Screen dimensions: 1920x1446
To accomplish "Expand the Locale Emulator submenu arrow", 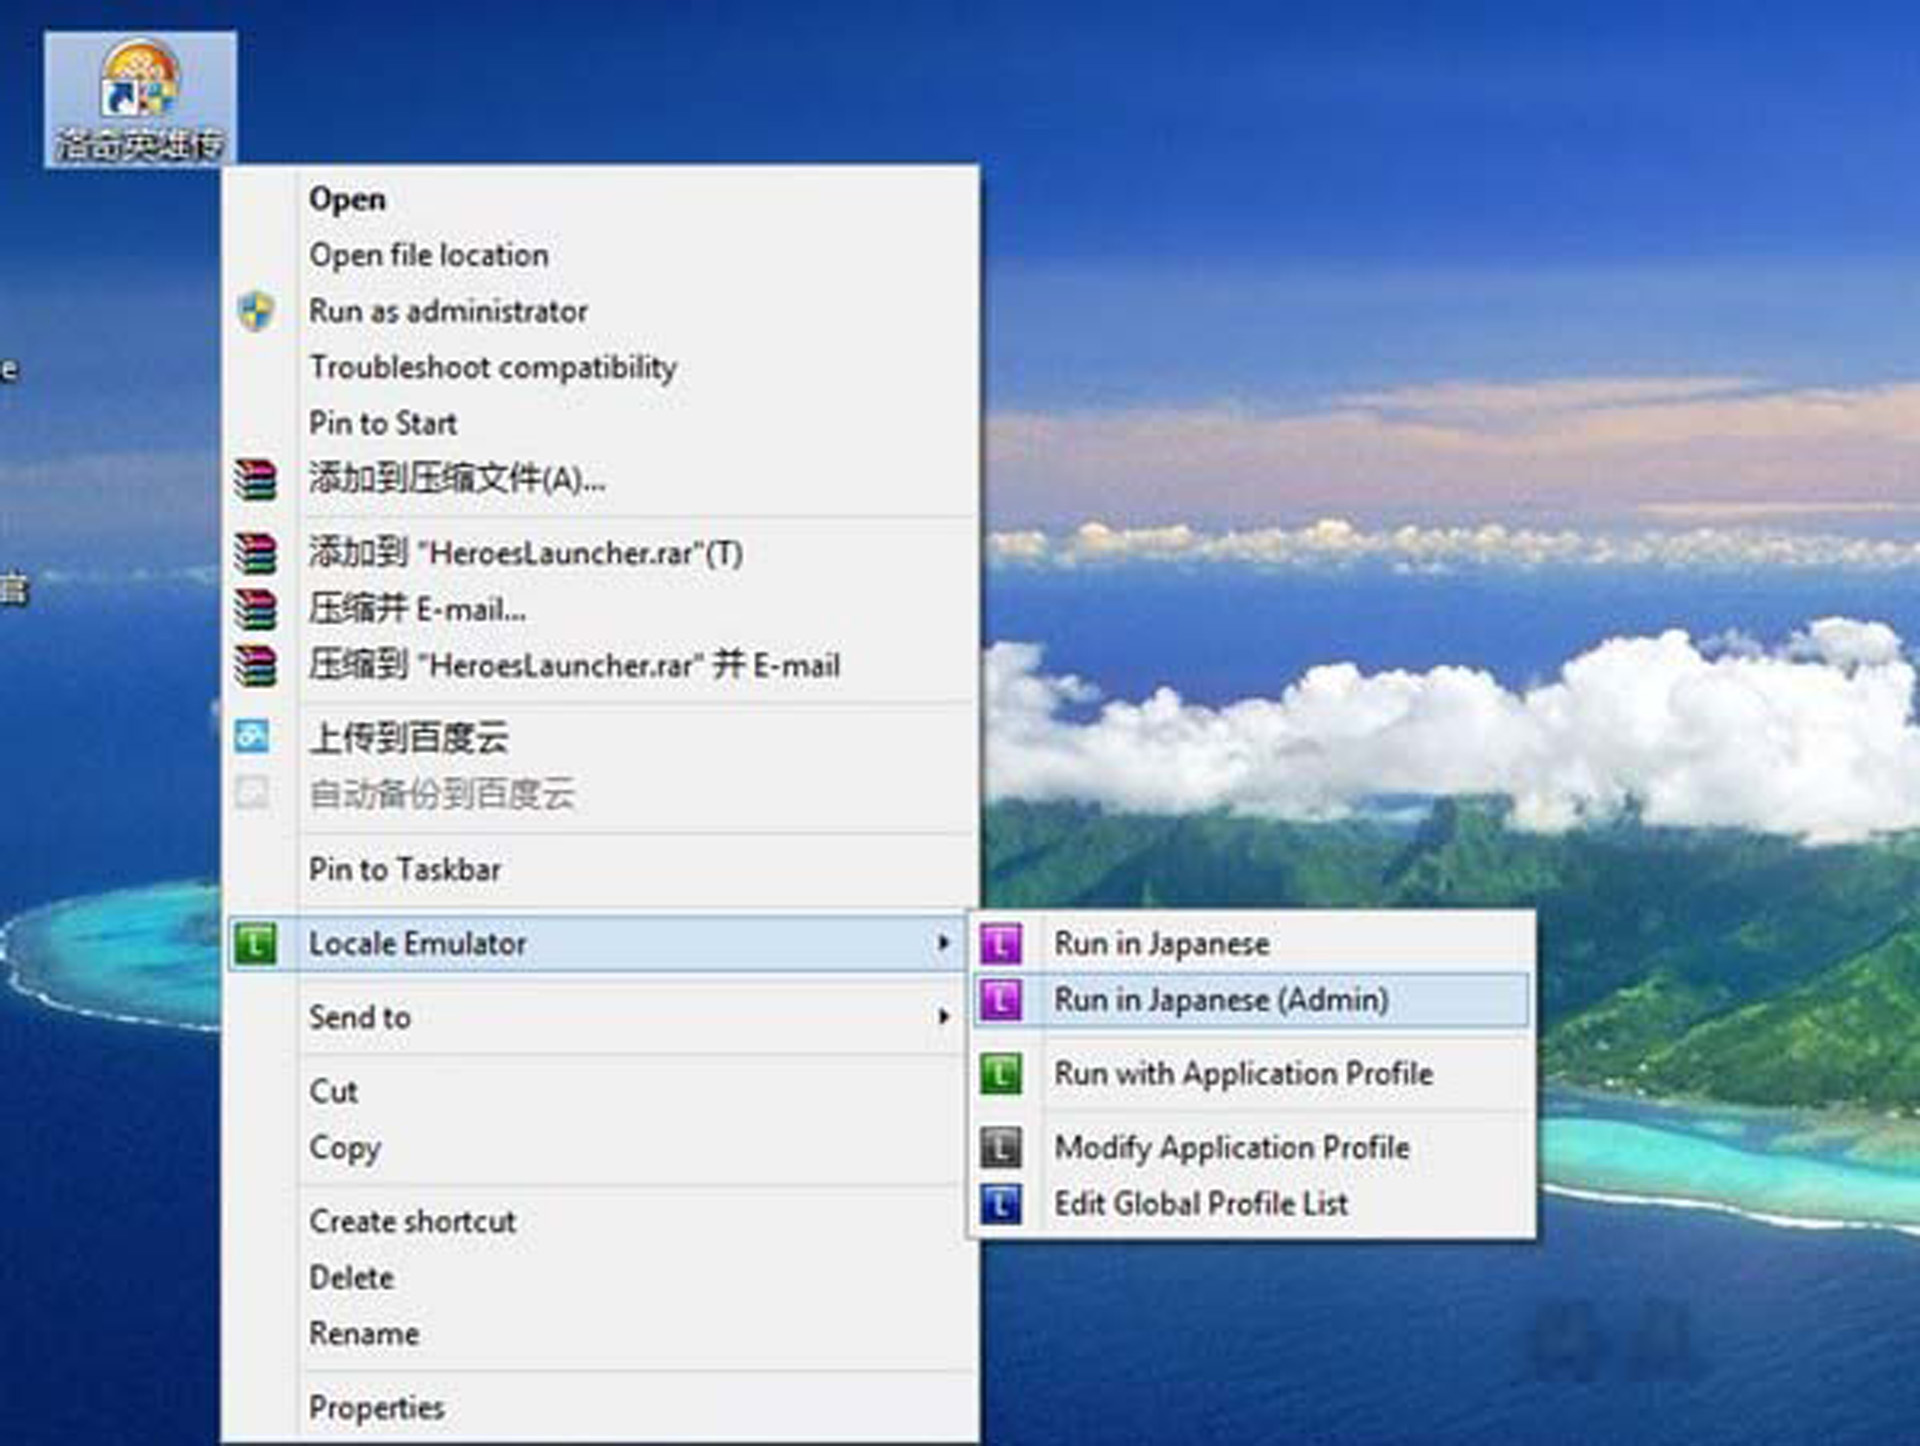I will click(942, 943).
